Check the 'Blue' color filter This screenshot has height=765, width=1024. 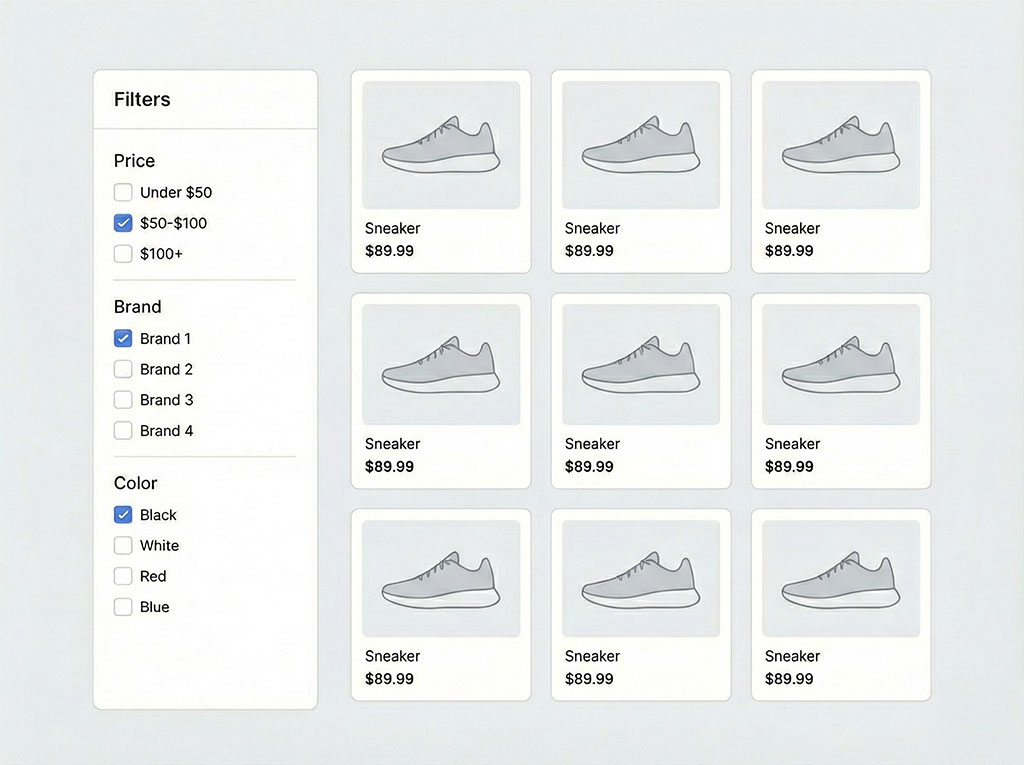tap(123, 607)
